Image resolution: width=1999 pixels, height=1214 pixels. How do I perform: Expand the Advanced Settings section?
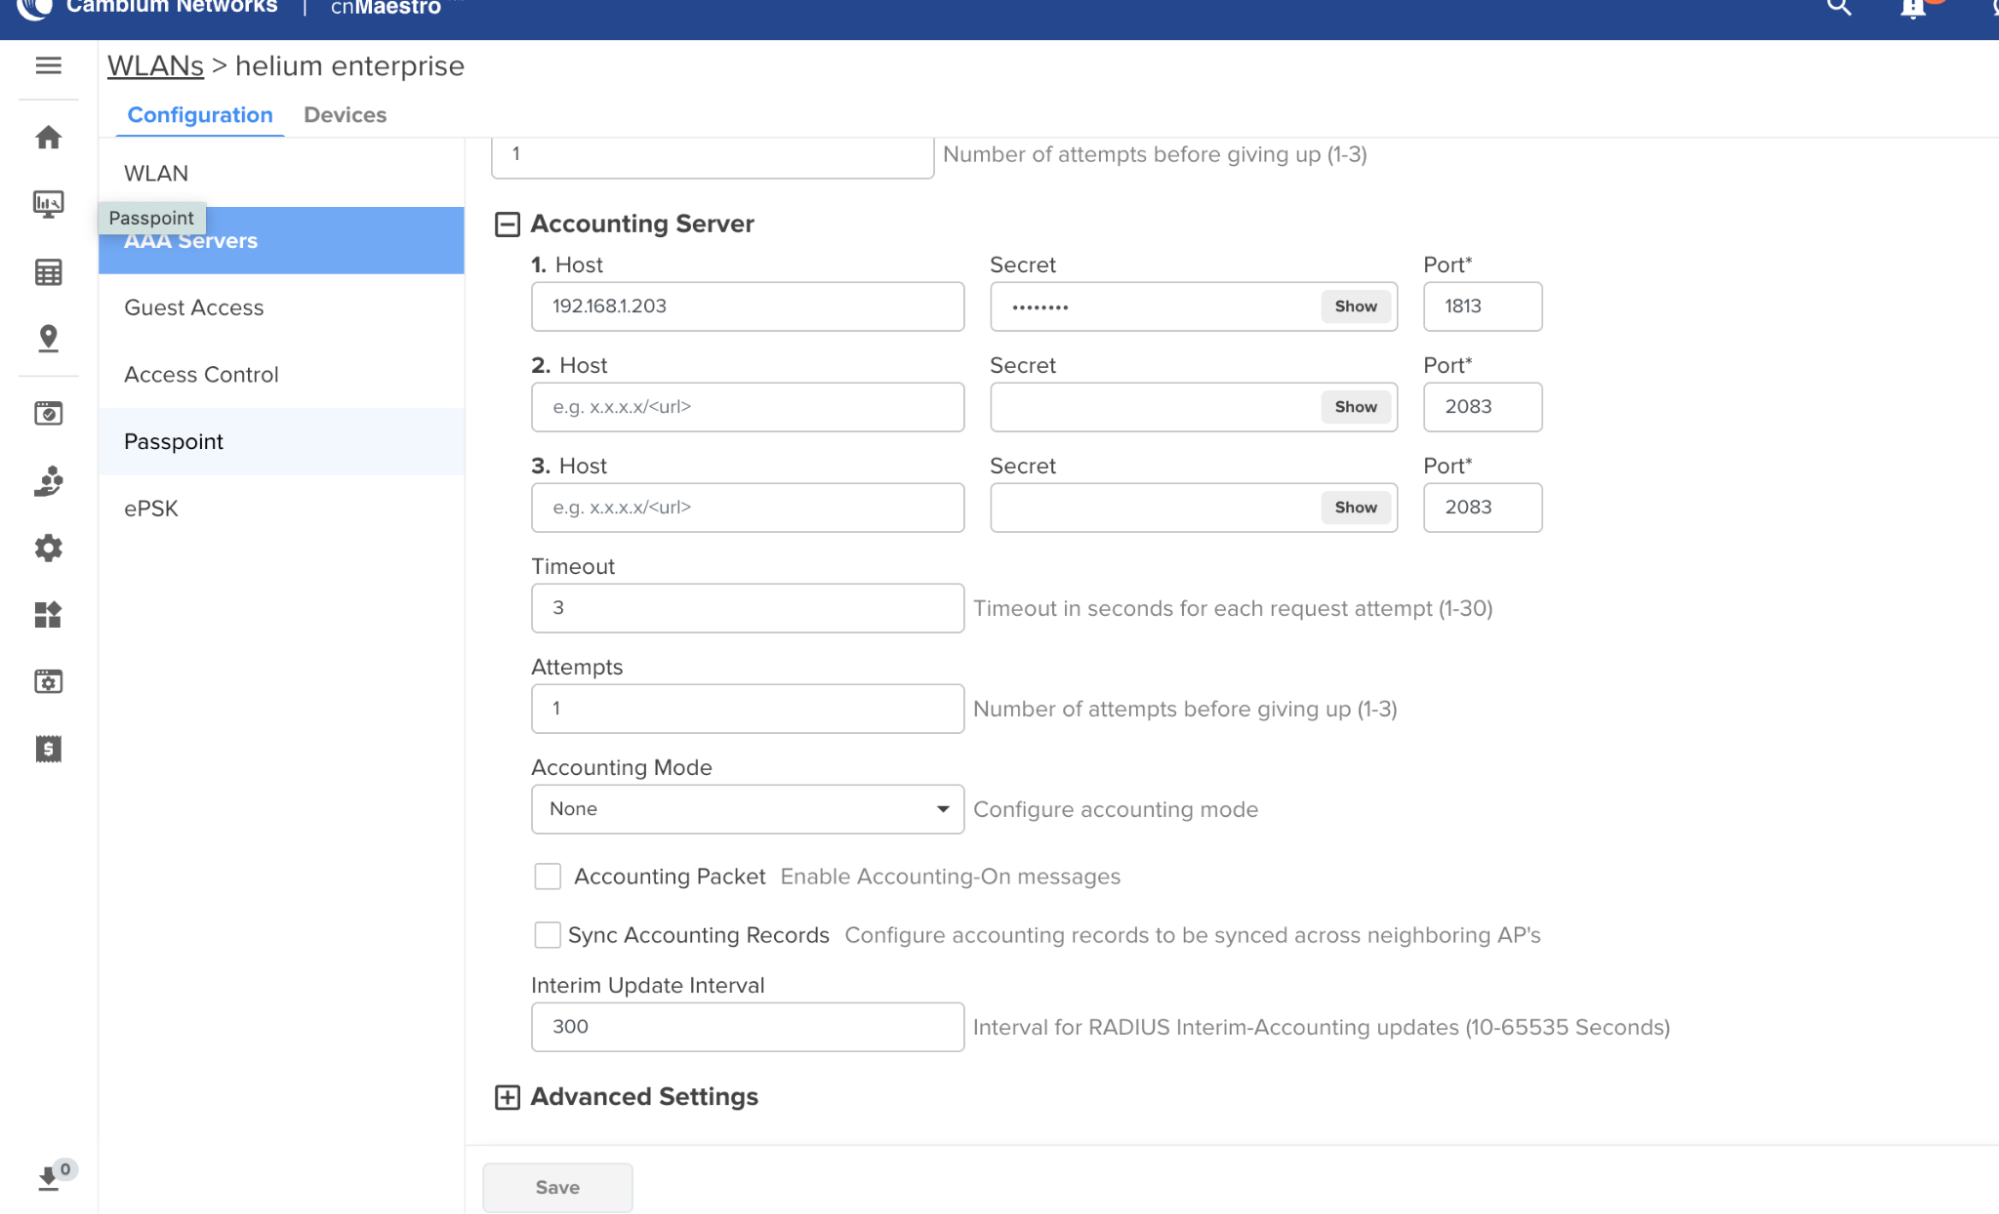pyautogui.click(x=507, y=1097)
